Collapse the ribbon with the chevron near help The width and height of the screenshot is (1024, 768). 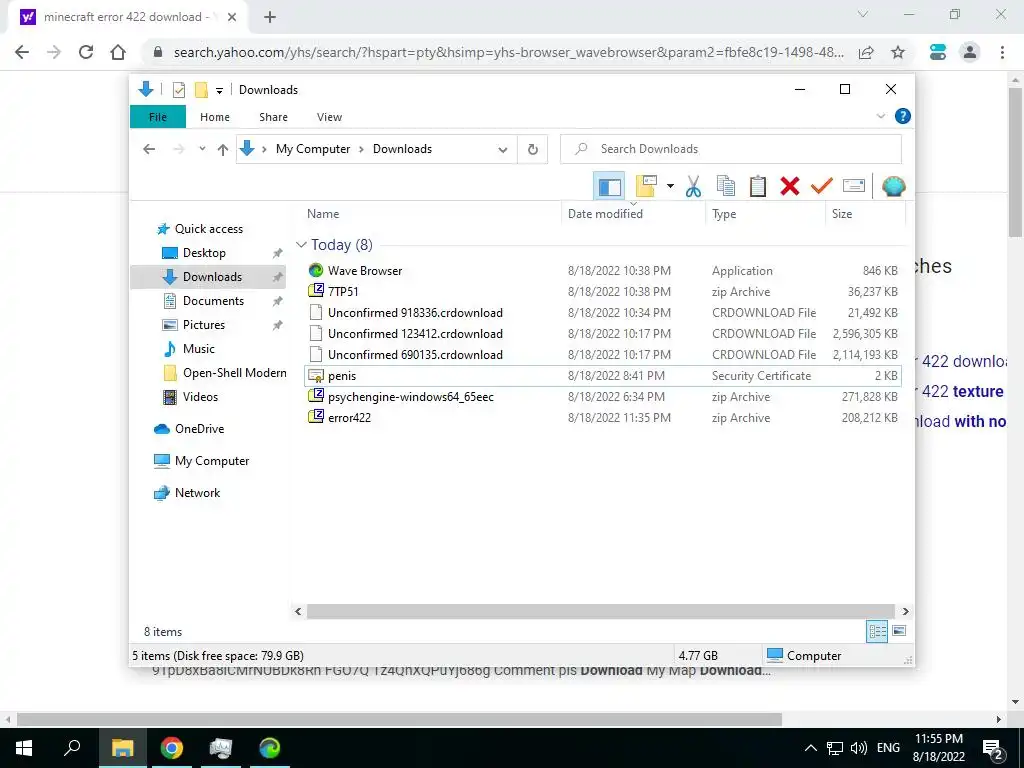tap(880, 116)
